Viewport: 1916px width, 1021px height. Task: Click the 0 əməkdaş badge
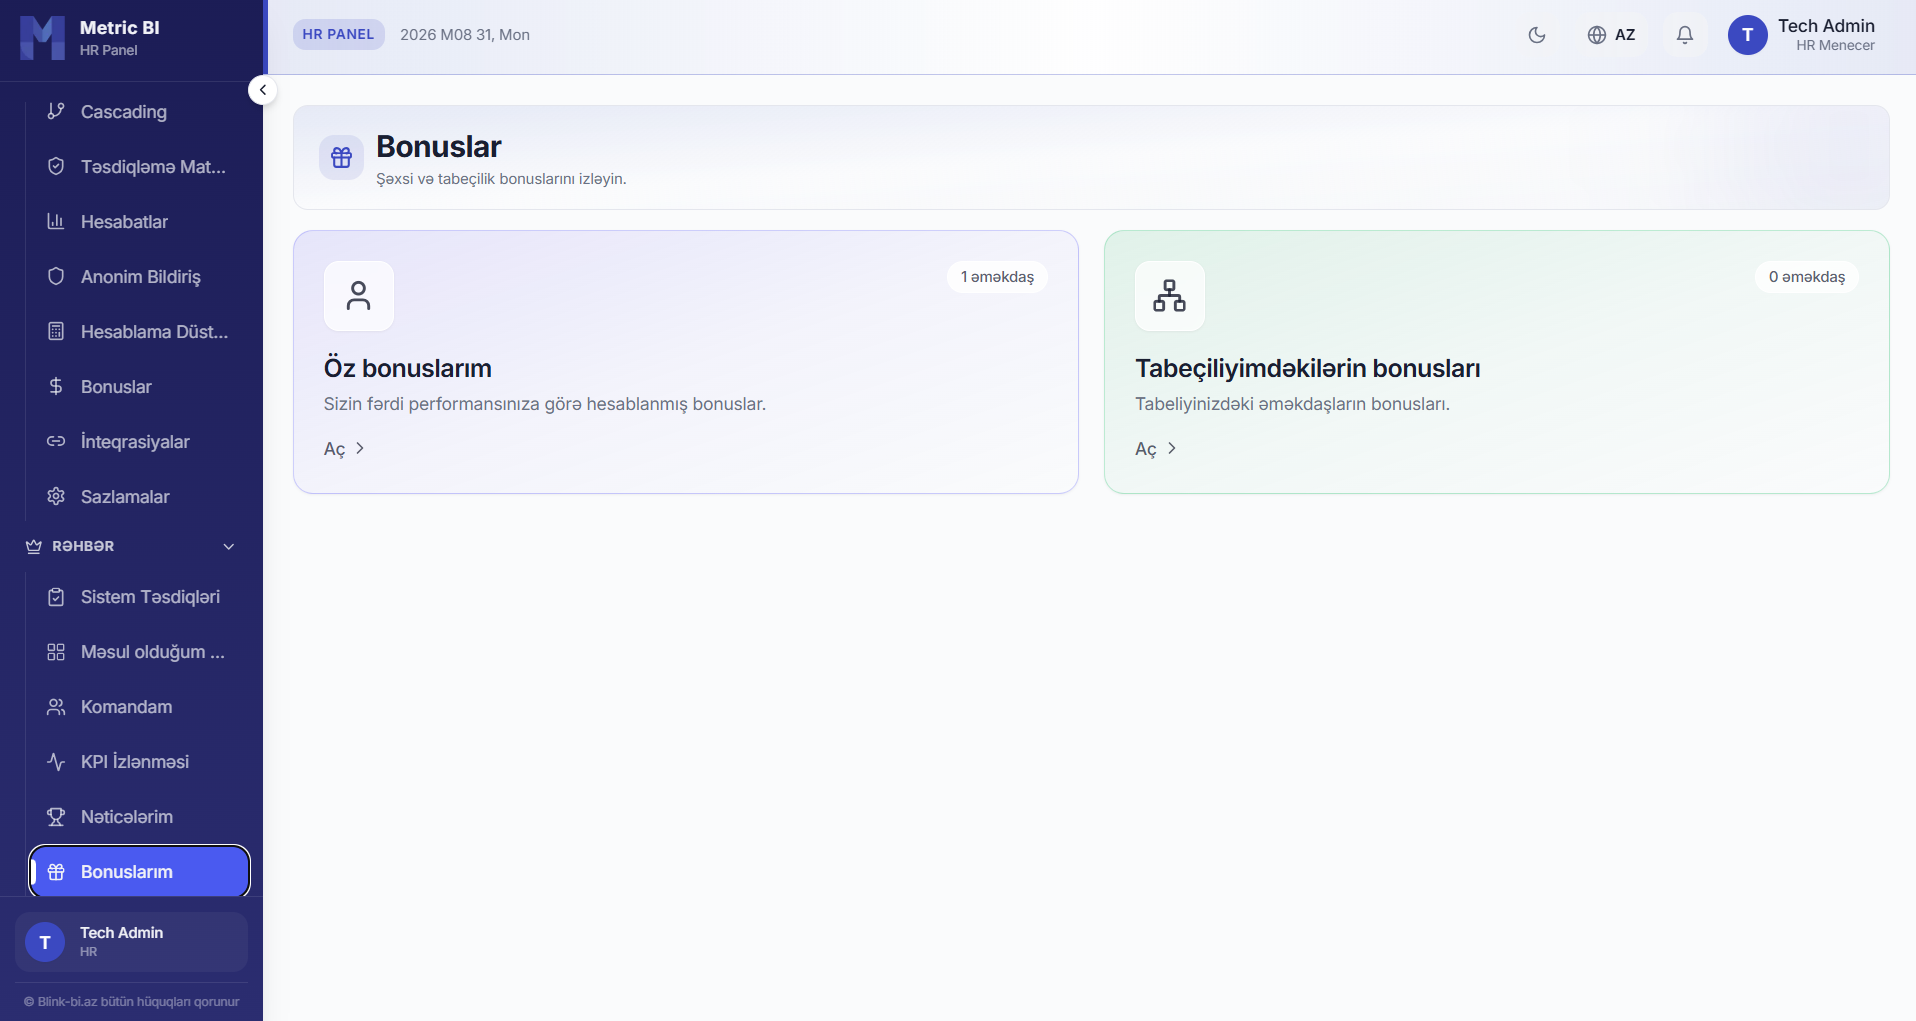click(1806, 277)
